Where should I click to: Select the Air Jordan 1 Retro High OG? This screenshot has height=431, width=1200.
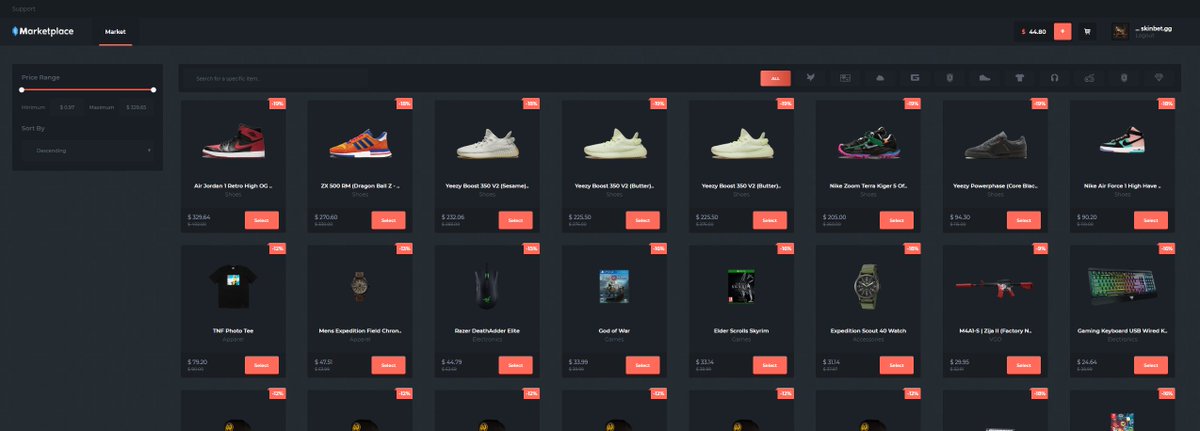262,220
